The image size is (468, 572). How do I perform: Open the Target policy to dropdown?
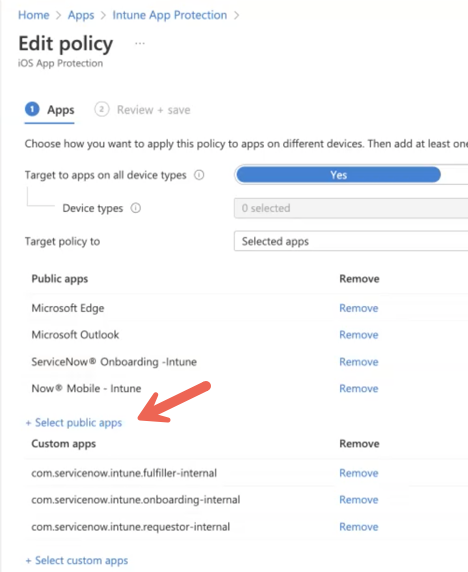(x=351, y=241)
